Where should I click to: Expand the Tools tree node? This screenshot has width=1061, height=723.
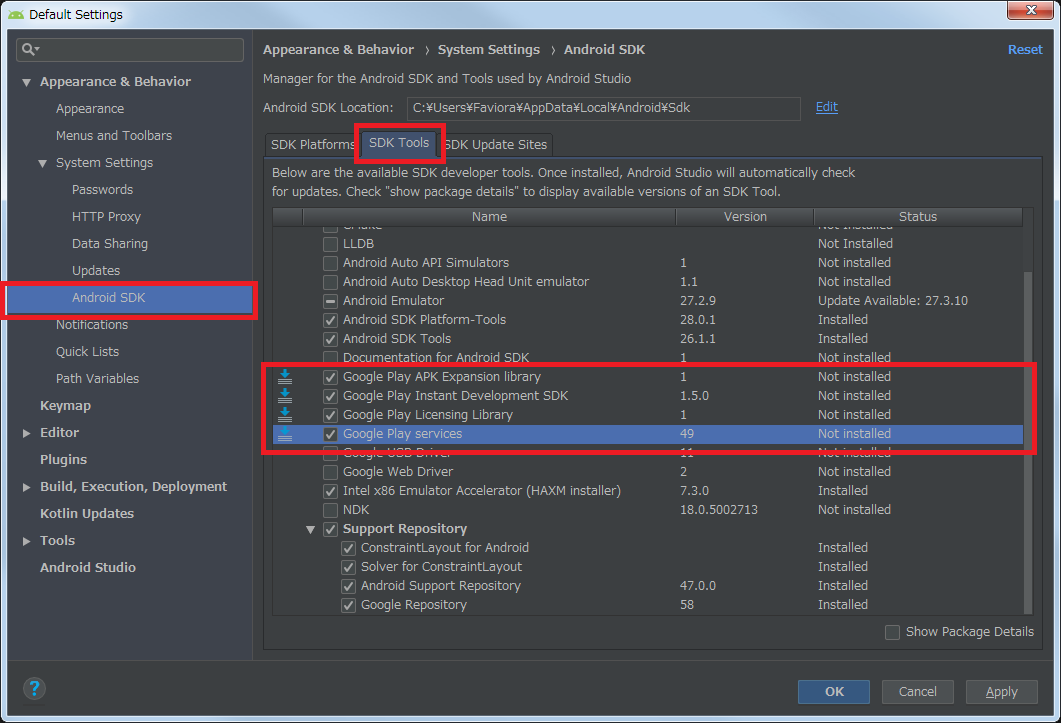[x=26, y=541]
